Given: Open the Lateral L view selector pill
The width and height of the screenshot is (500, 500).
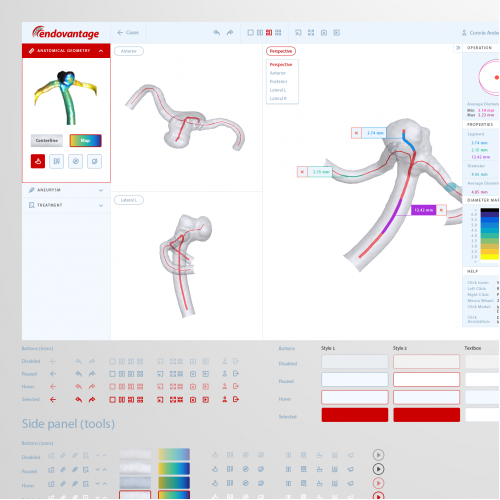Looking at the screenshot, I should coord(129,200).
